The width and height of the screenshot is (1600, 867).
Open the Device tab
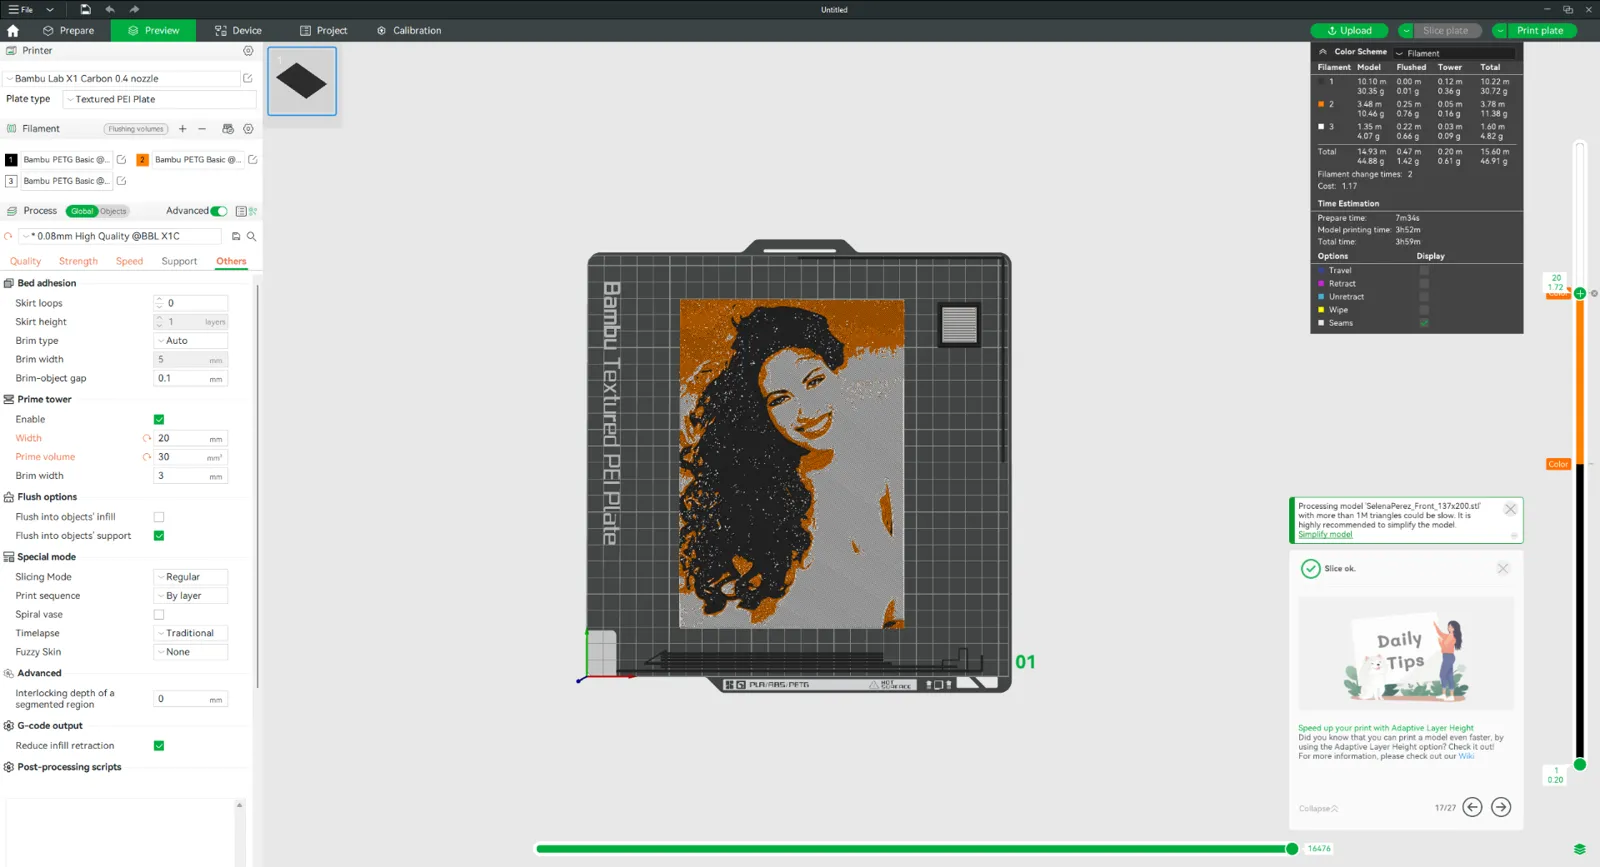tap(238, 31)
